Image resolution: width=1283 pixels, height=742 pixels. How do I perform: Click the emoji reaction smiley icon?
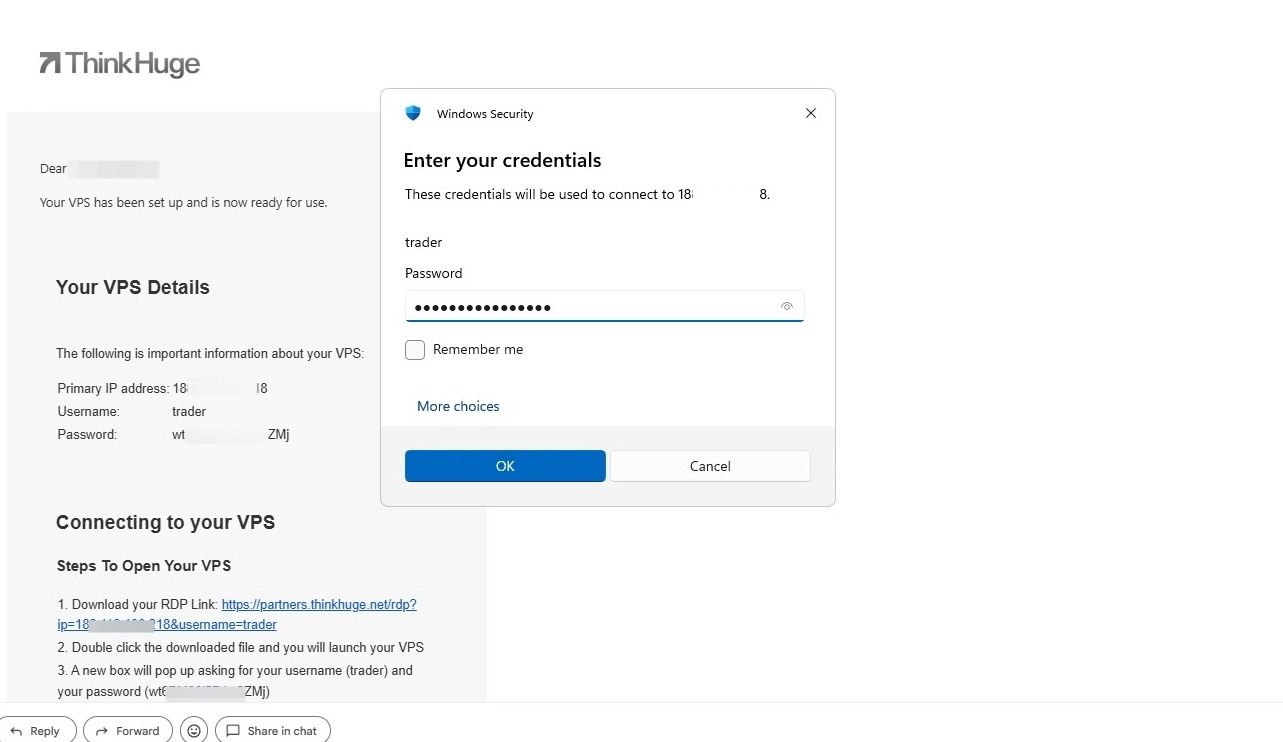tap(194, 731)
